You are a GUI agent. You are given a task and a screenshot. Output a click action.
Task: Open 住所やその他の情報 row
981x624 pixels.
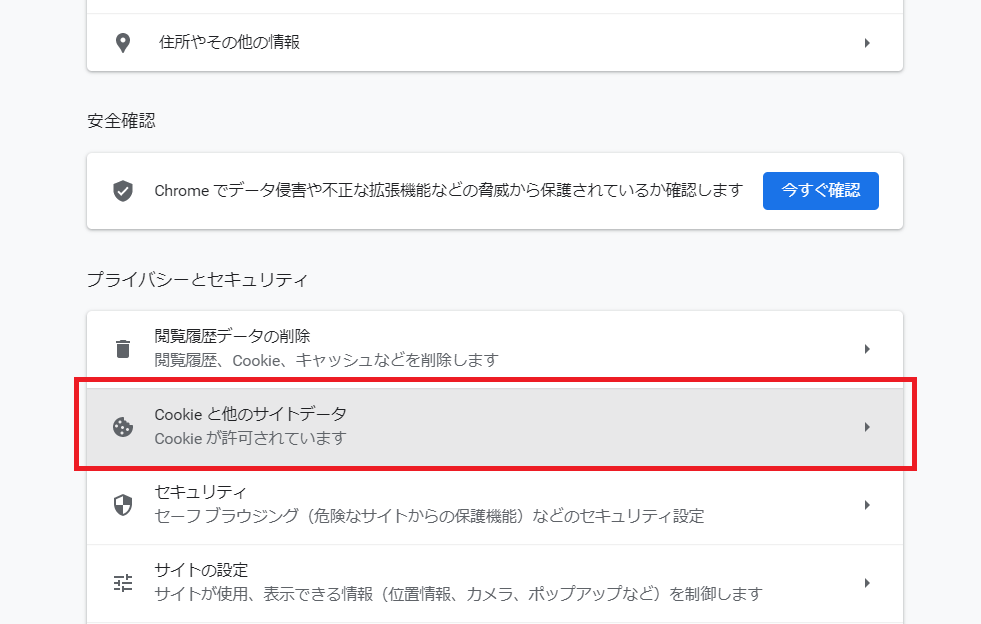click(495, 43)
